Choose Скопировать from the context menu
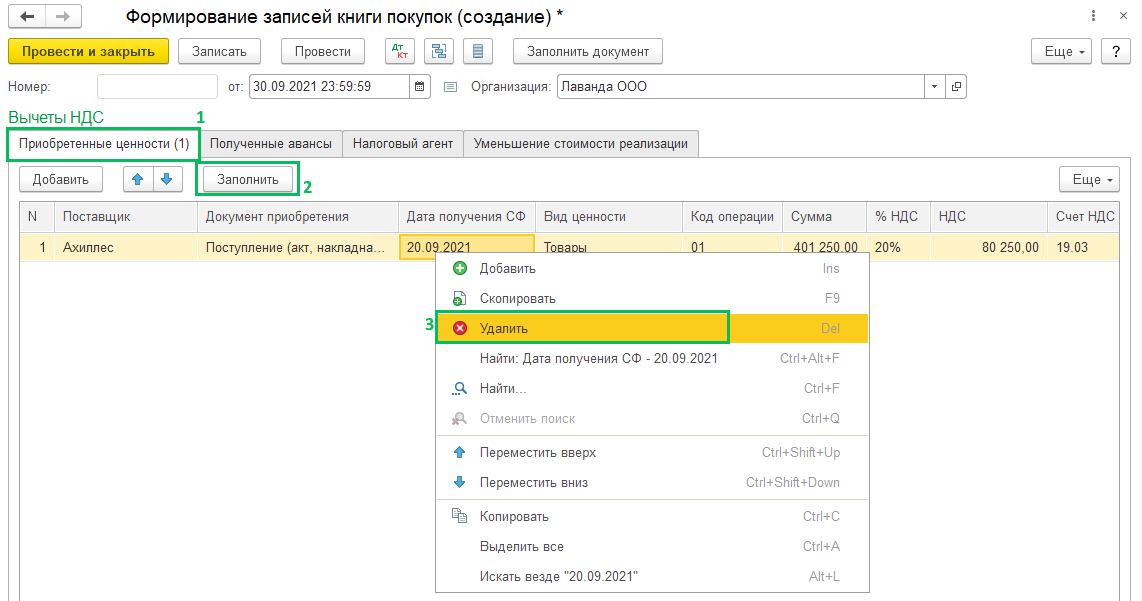The height and width of the screenshot is (601, 1142). point(517,298)
